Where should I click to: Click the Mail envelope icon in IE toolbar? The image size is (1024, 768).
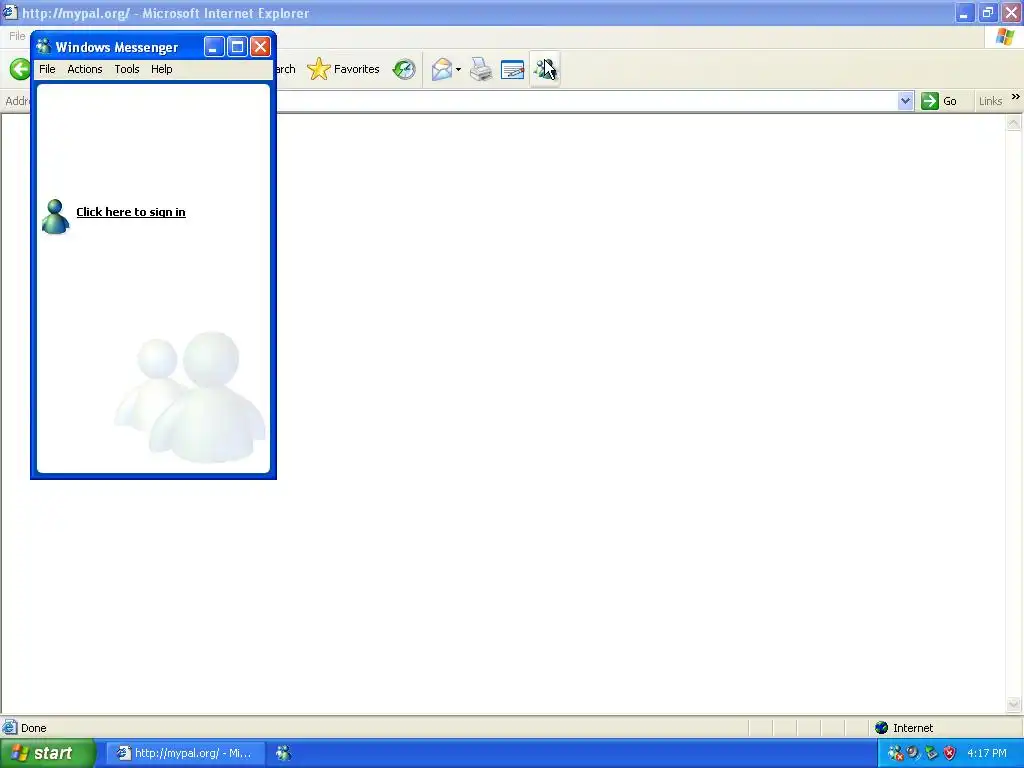(442, 69)
